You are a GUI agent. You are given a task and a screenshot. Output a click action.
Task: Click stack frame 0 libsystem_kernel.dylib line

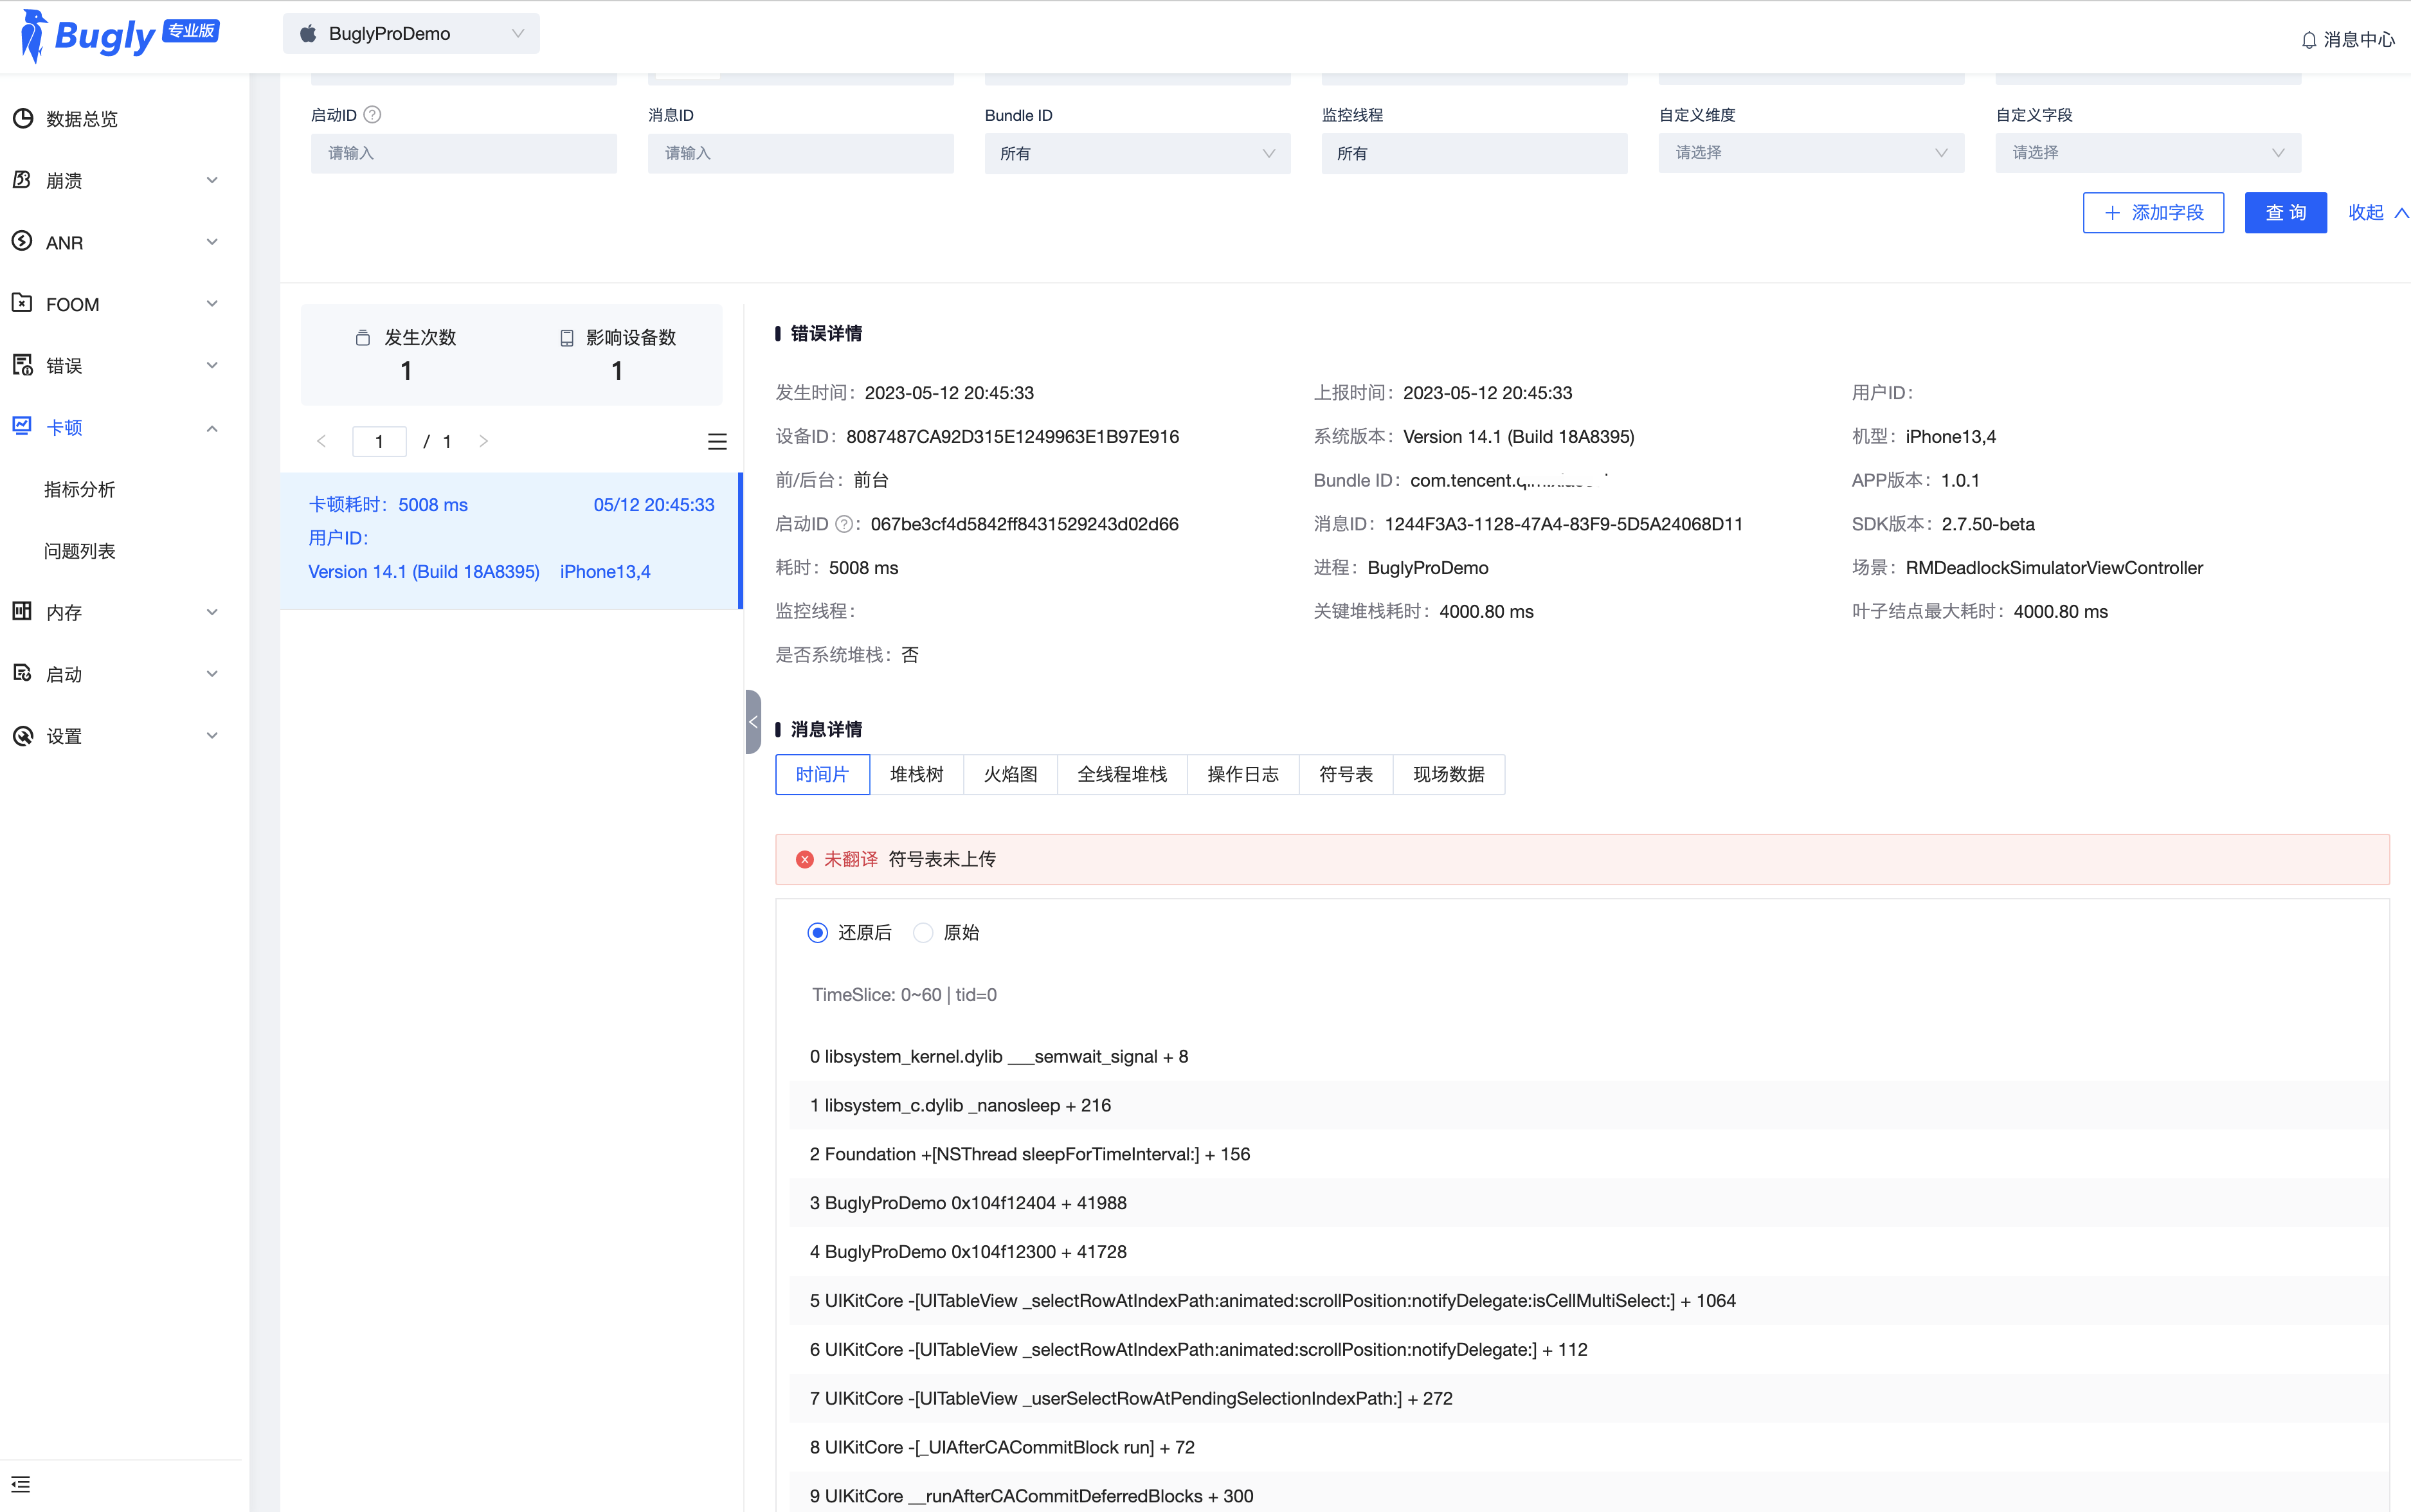999,1056
